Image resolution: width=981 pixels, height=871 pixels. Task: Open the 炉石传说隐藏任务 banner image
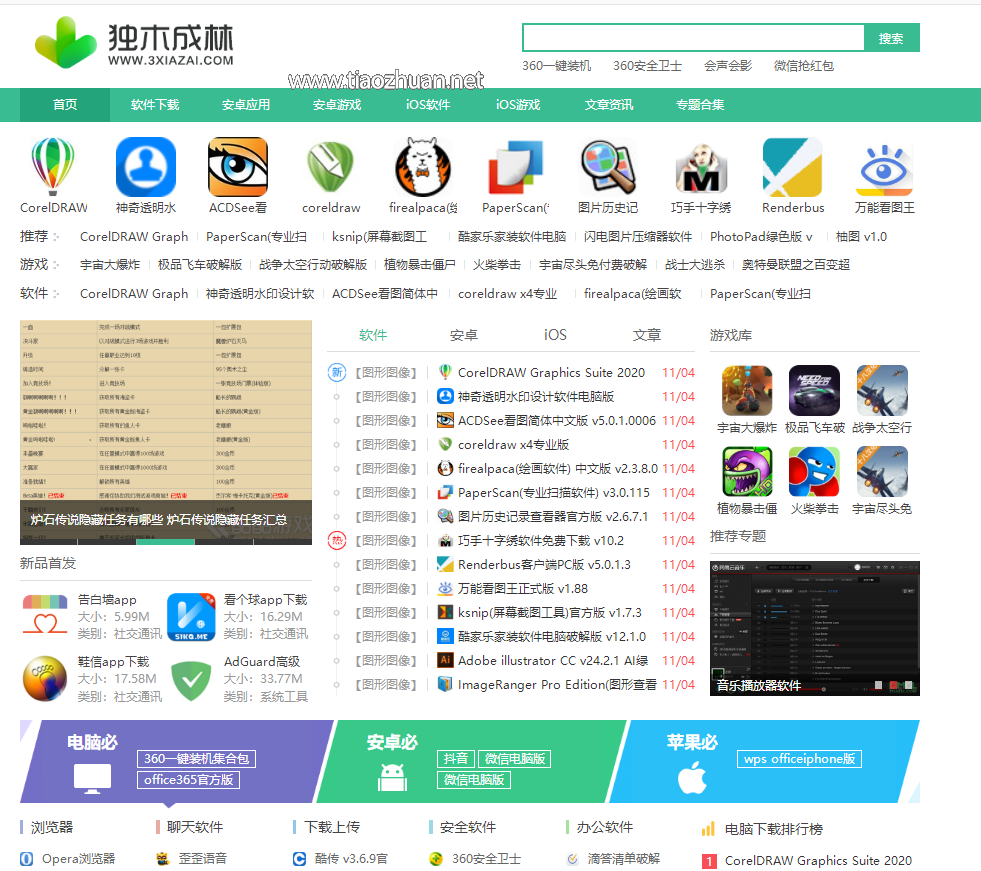166,432
